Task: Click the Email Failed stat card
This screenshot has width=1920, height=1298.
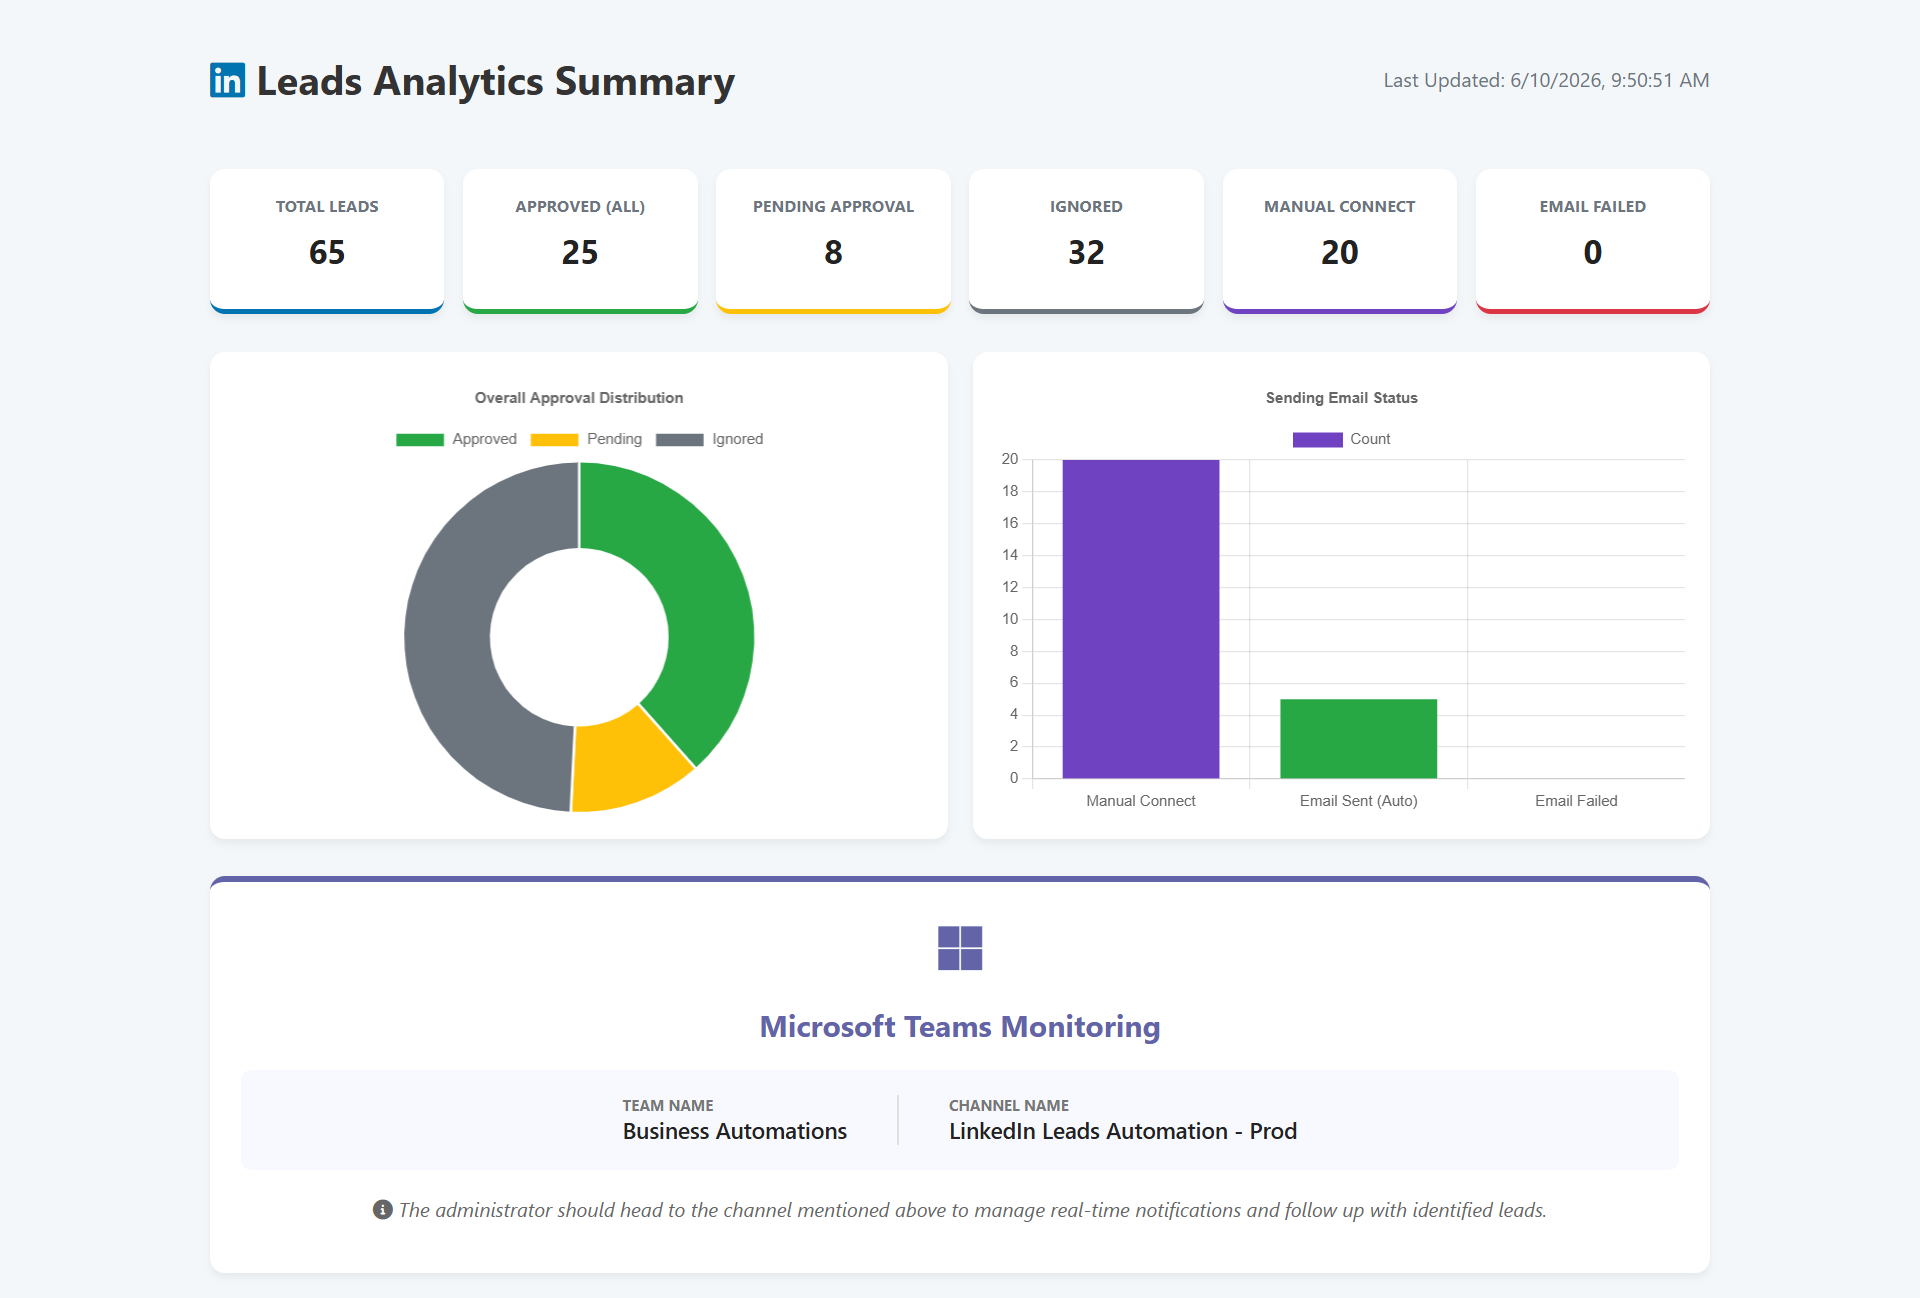Action: click(1593, 241)
